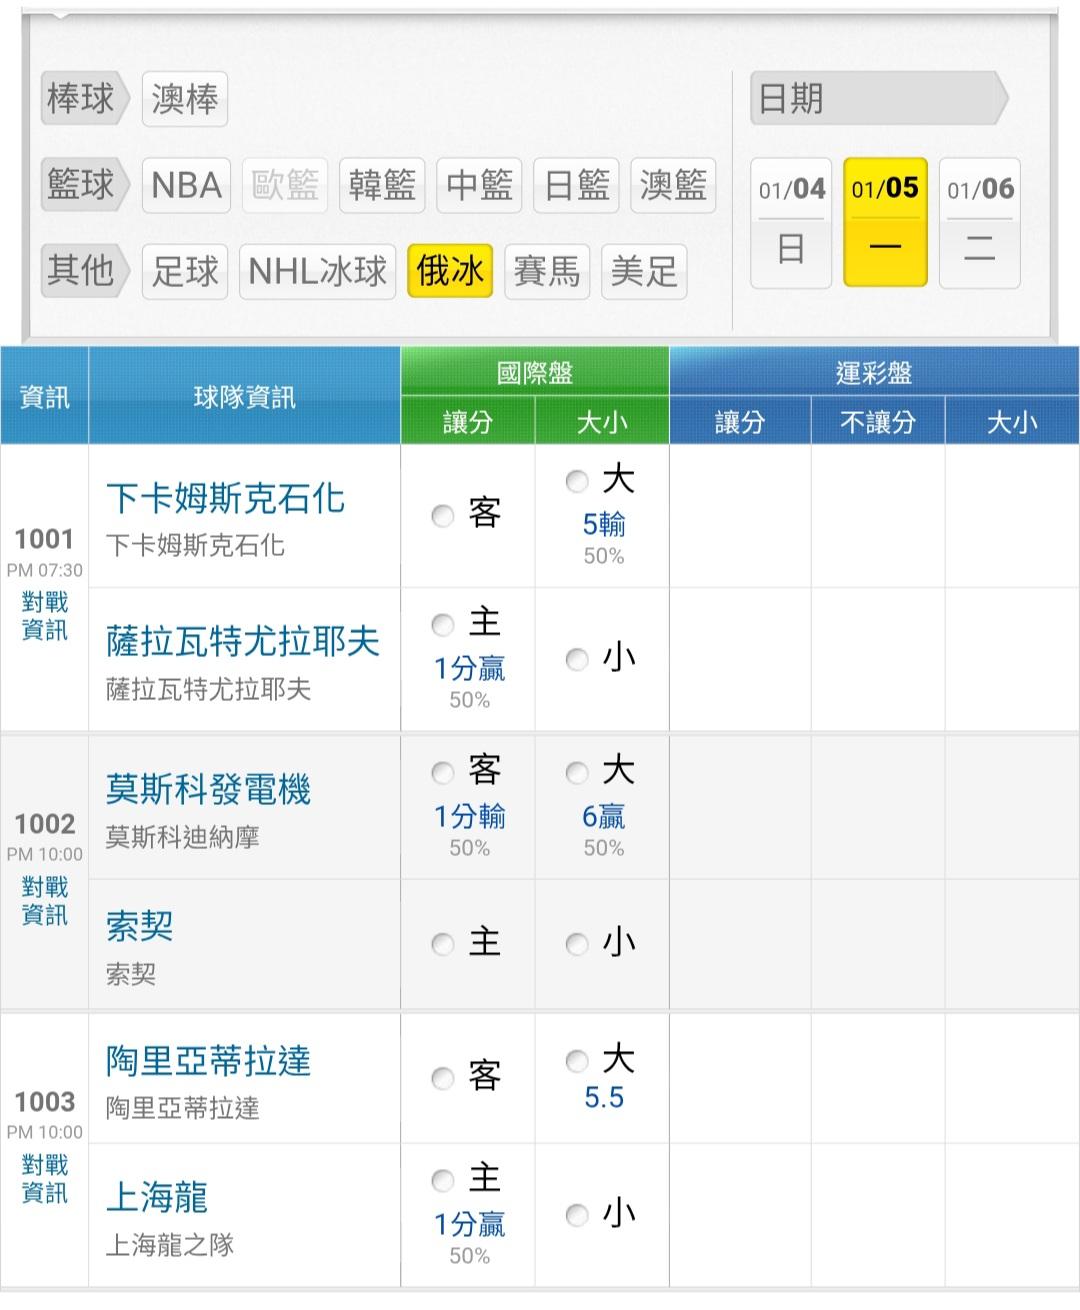Select 主 1分贏 radio for 薩拉瓦特尤拉耶夫
The width and height of the screenshot is (1080, 1310).
point(443,625)
